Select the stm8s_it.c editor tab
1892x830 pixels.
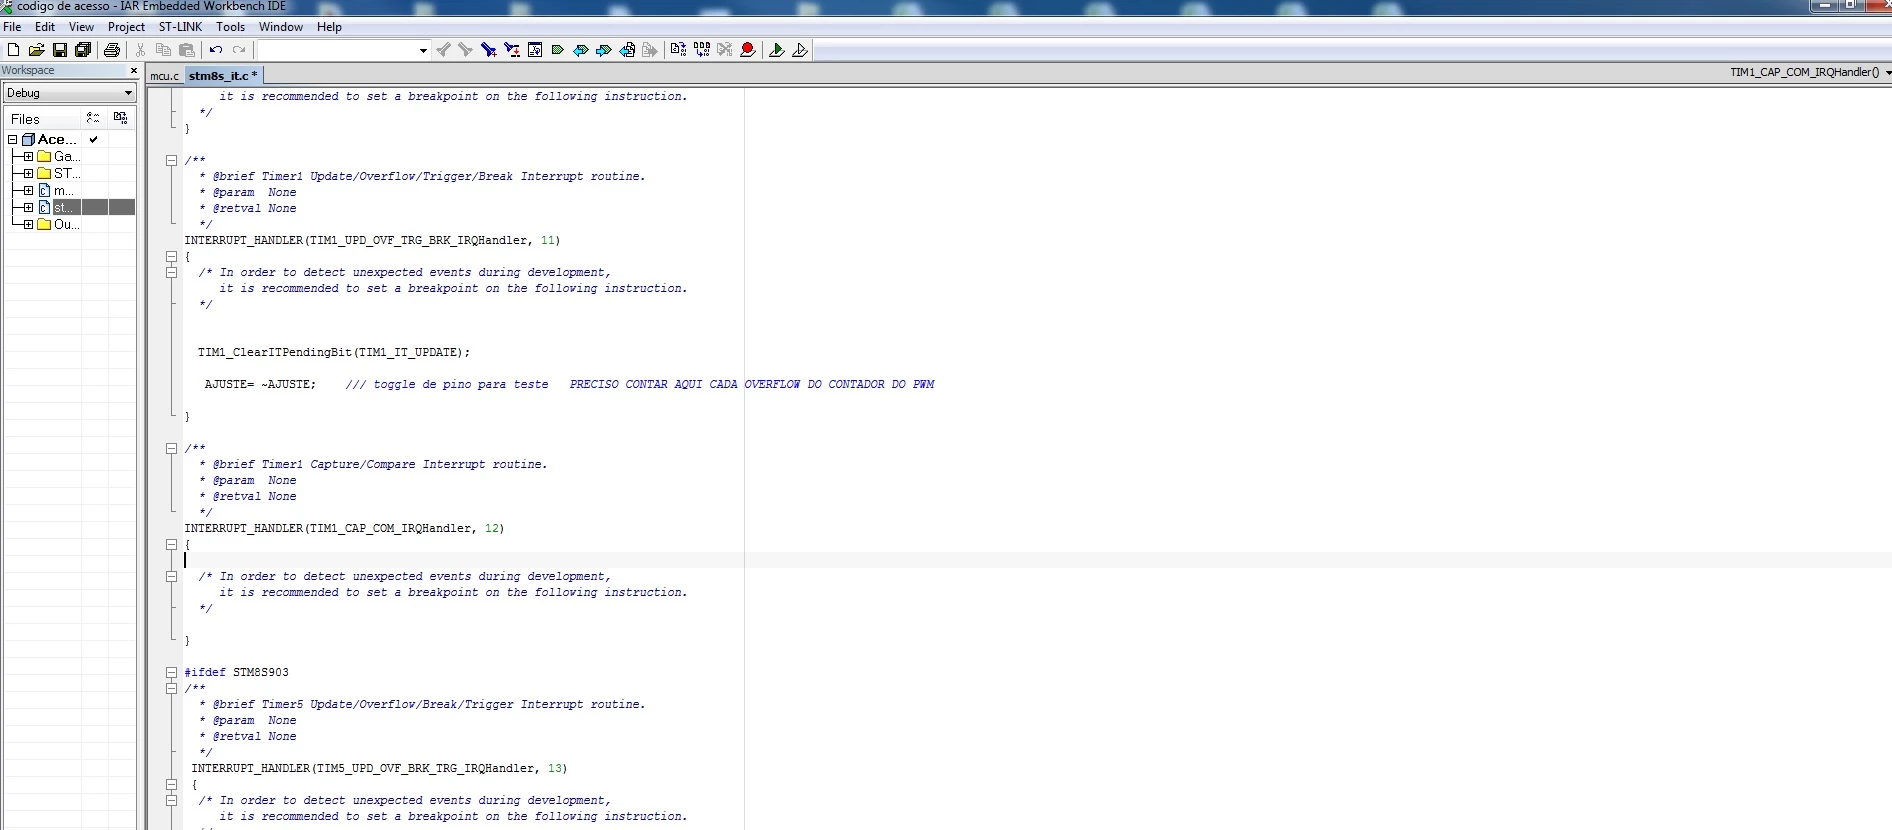point(223,76)
